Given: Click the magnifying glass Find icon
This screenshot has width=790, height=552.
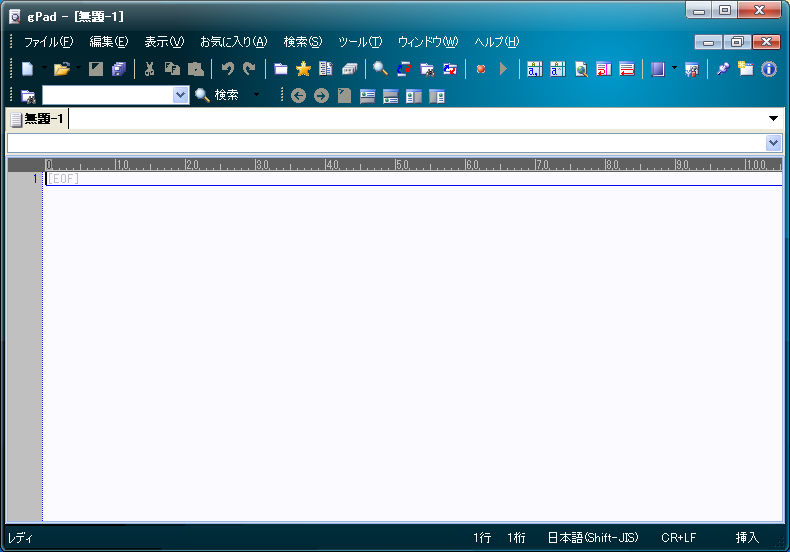Looking at the screenshot, I should [380, 69].
